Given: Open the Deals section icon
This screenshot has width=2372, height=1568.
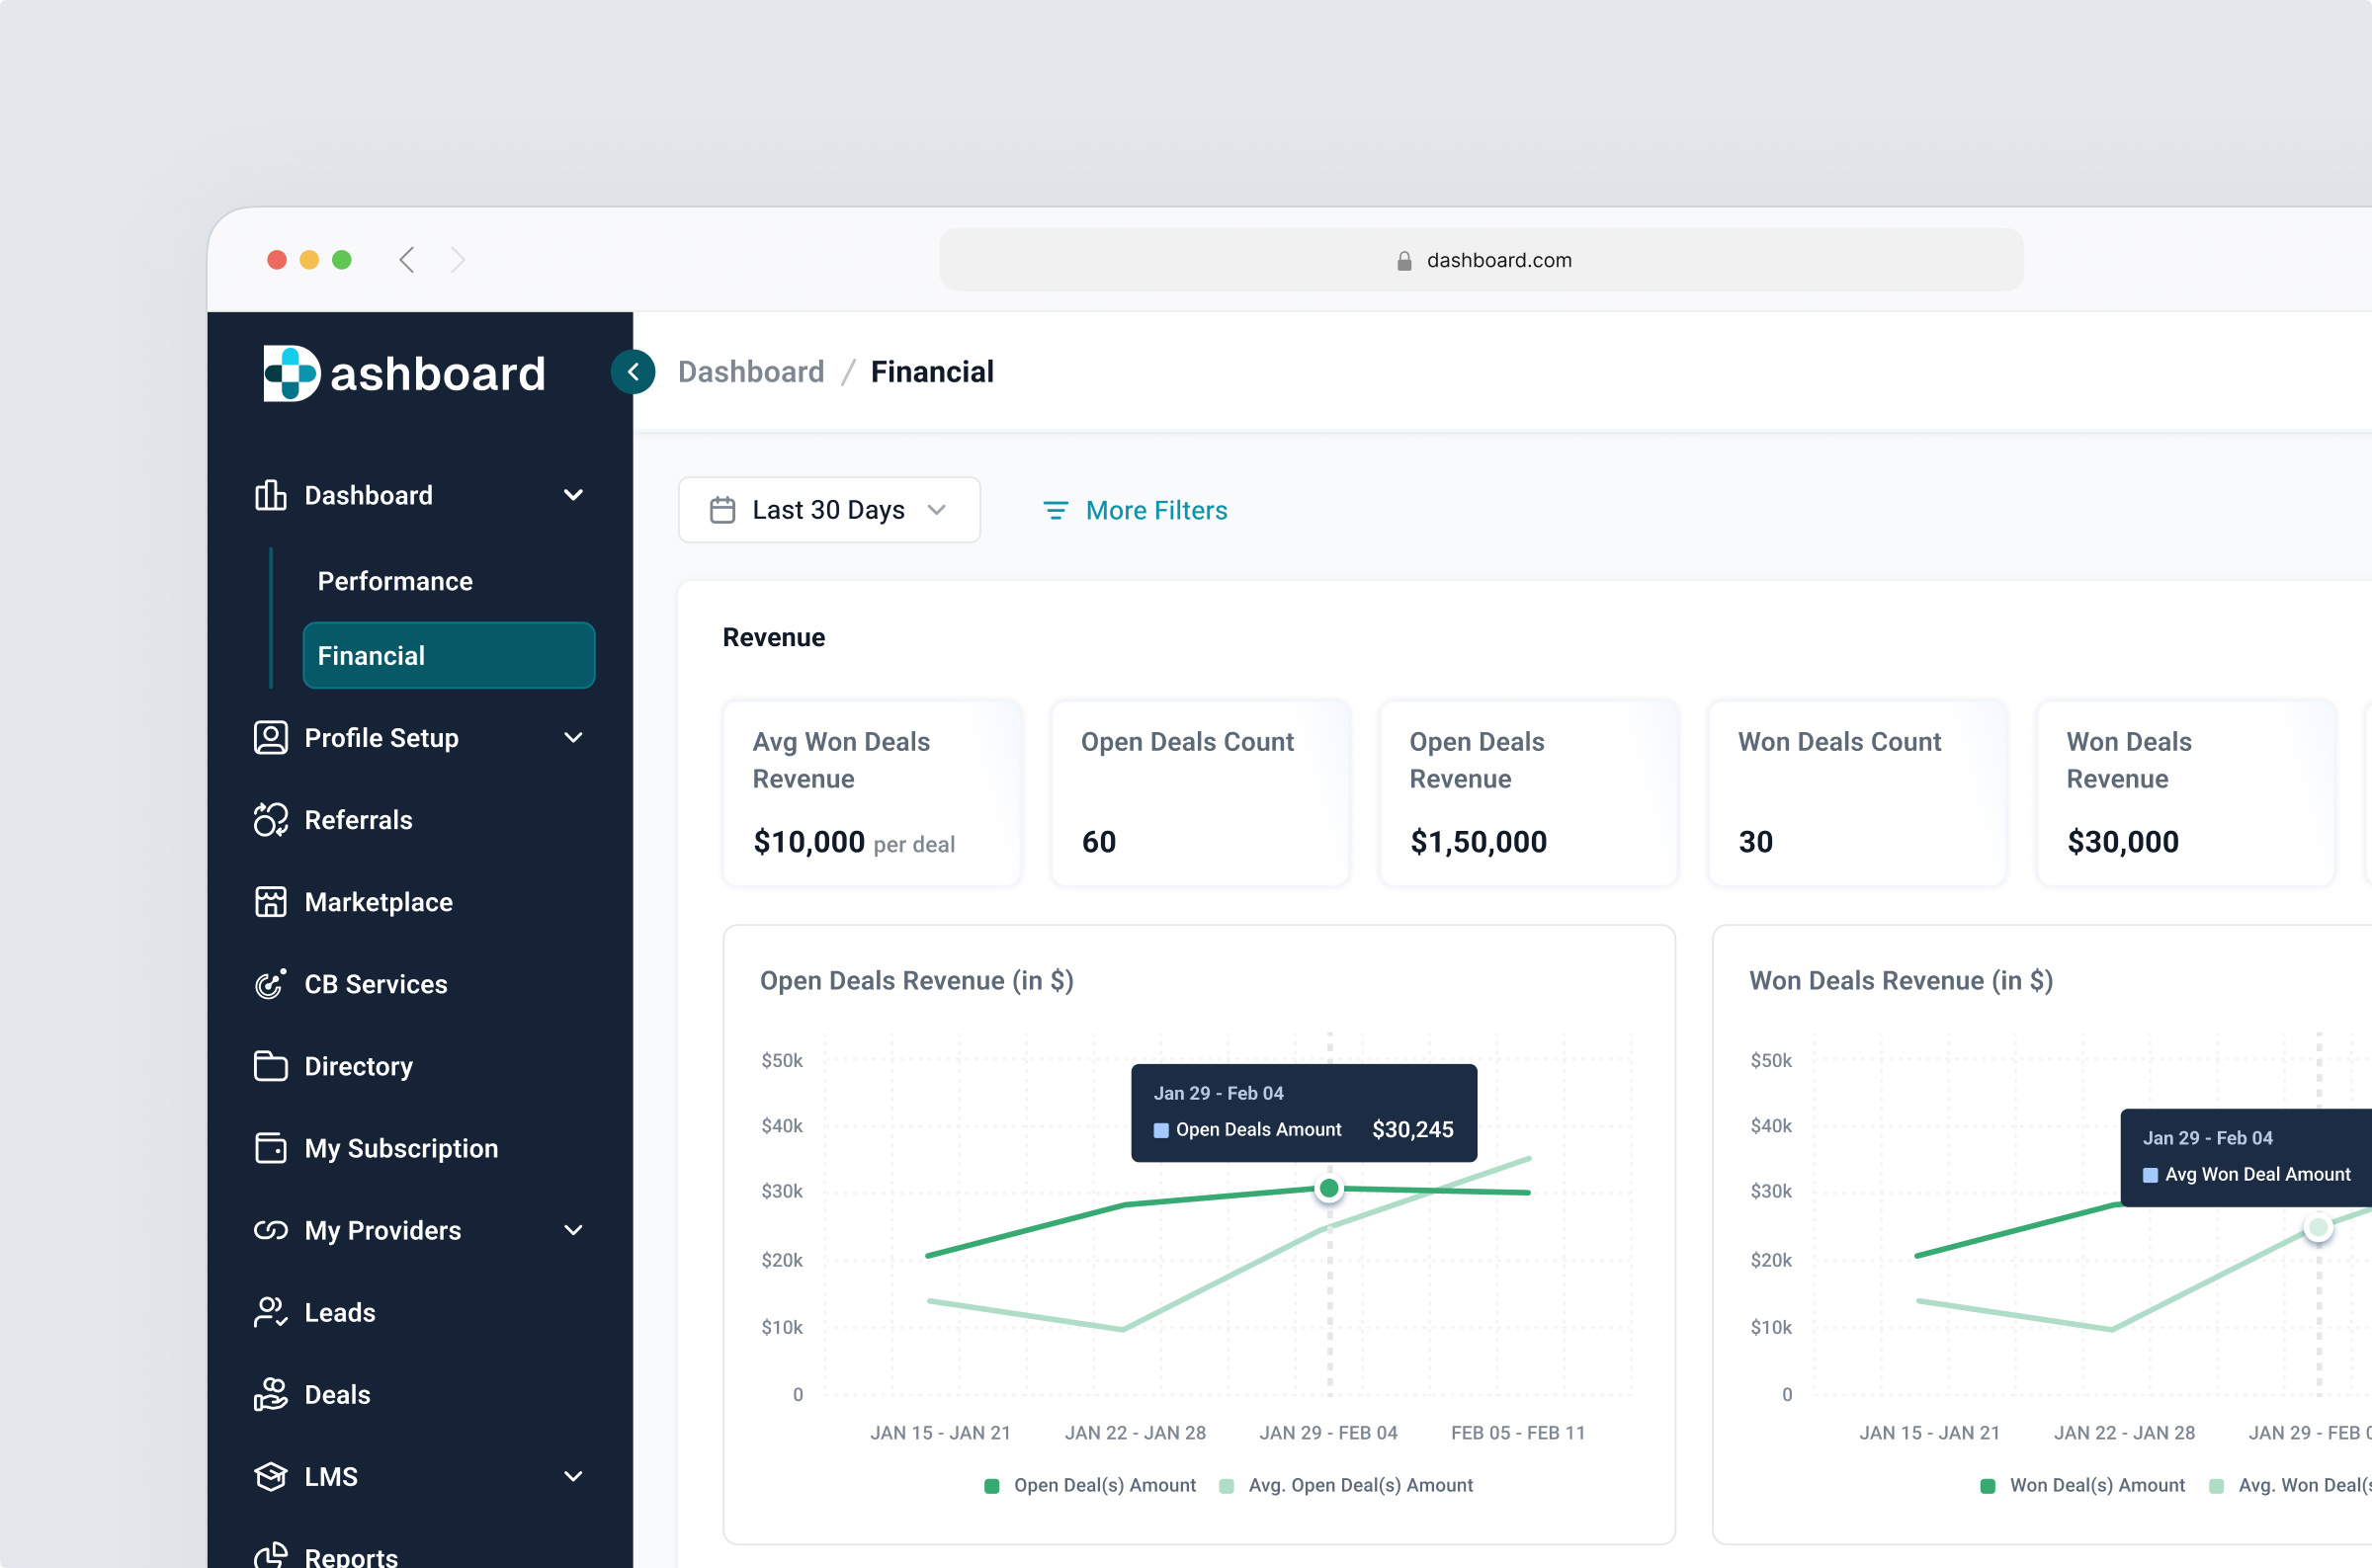Looking at the screenshot, I should click(x=270, y=1394).
